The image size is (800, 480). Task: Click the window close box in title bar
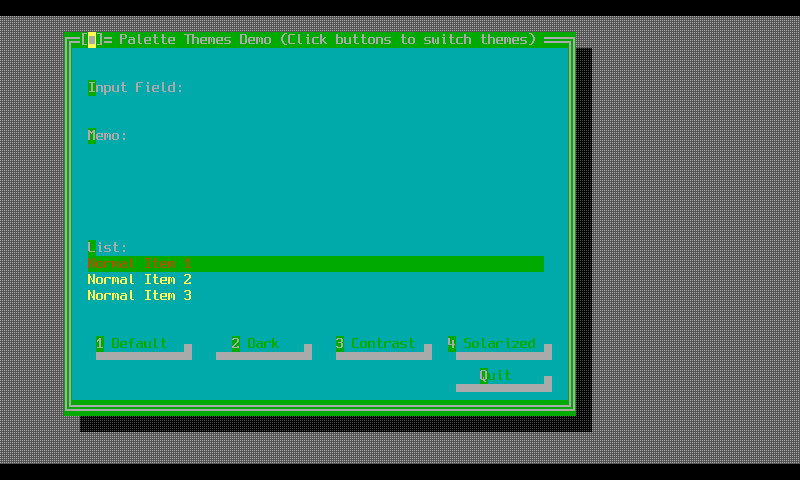92,39
